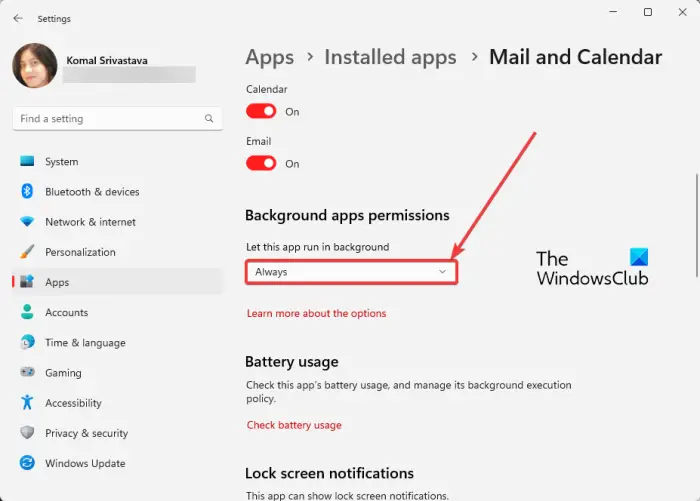Click the Privacy shield icon
The image size is (700, 501).
pos(27,432)
